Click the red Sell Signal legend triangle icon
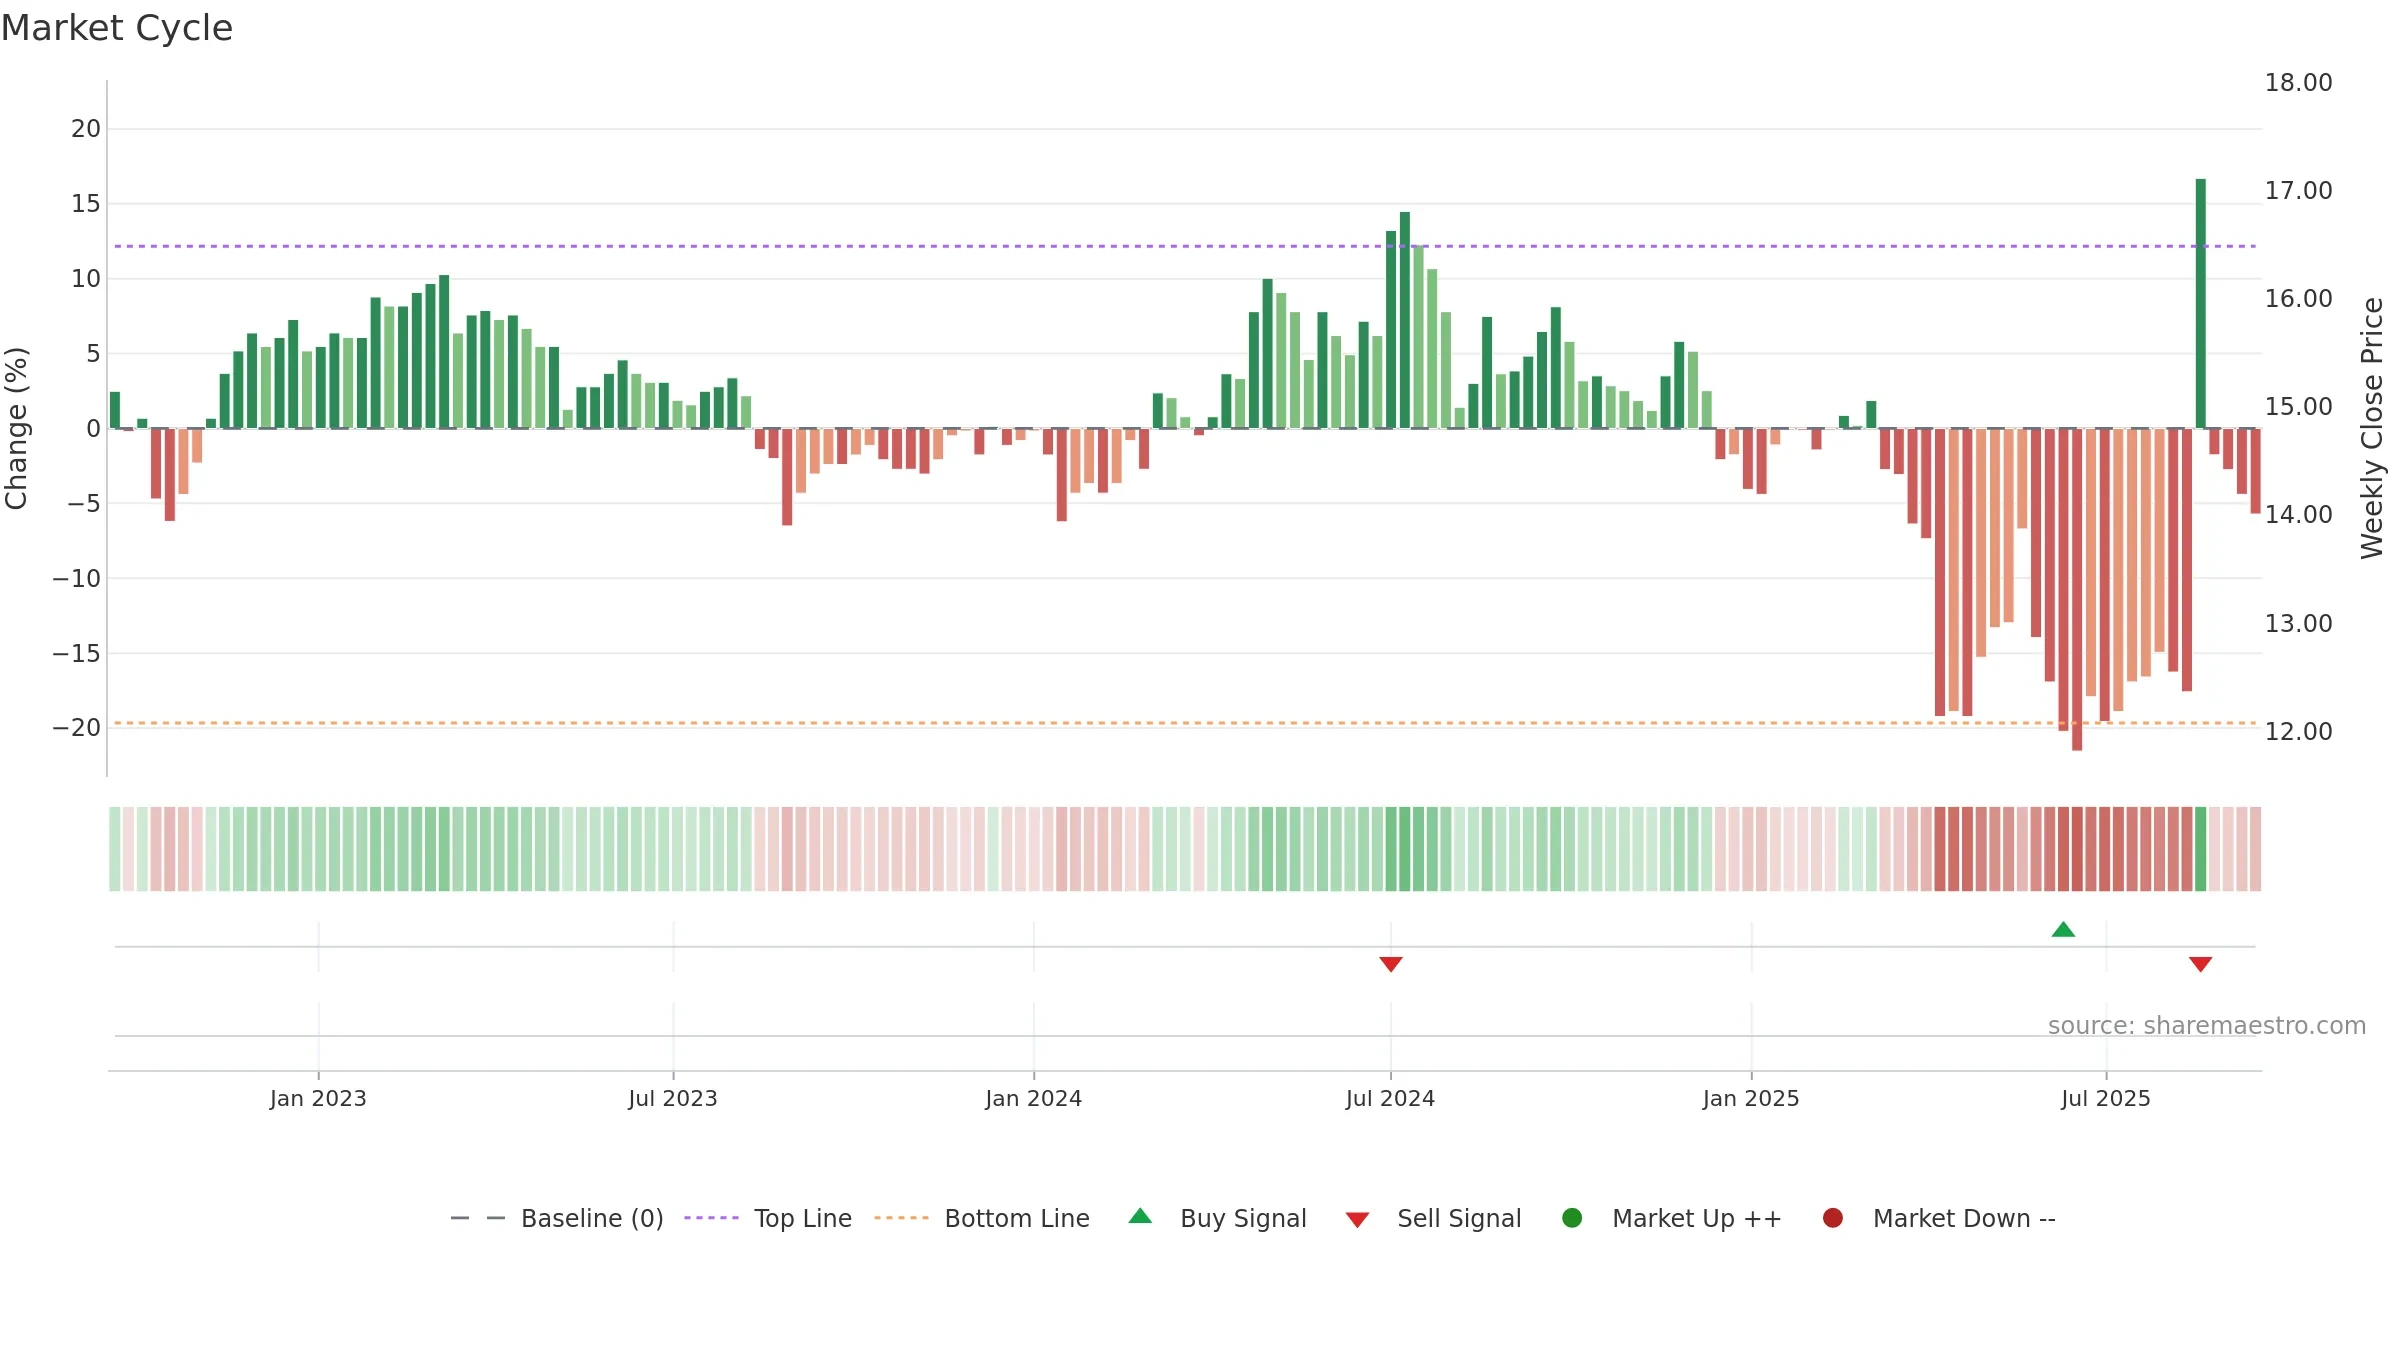 tap(1357, 1220)
